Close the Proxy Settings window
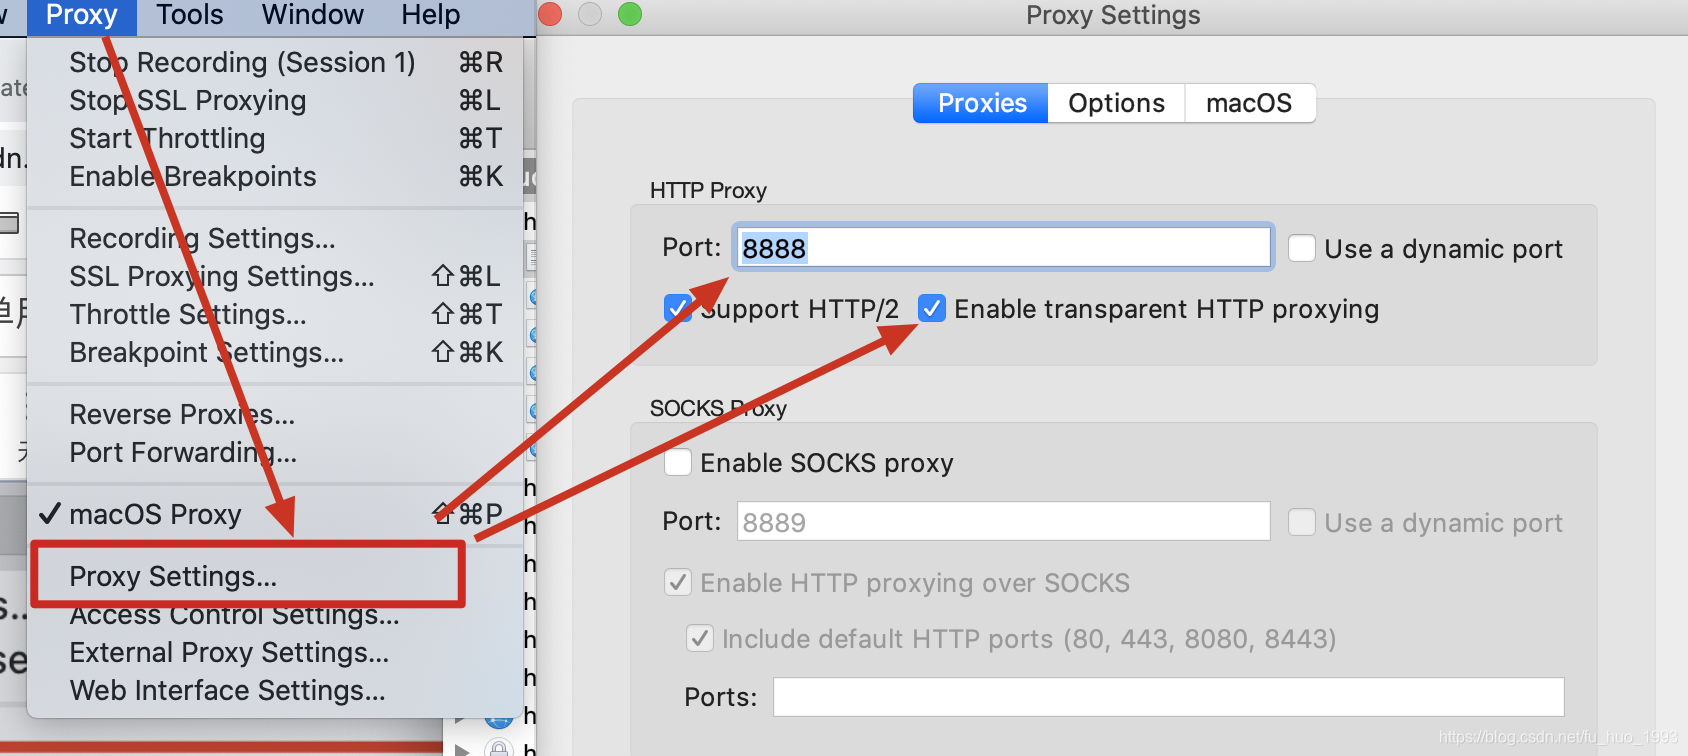This screenshot has height=756, width=1688. [550, 14]
